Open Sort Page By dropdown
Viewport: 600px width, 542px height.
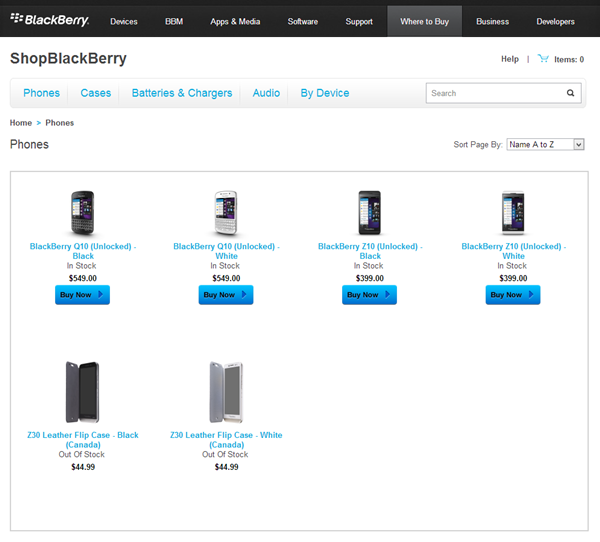pos(545,144)
